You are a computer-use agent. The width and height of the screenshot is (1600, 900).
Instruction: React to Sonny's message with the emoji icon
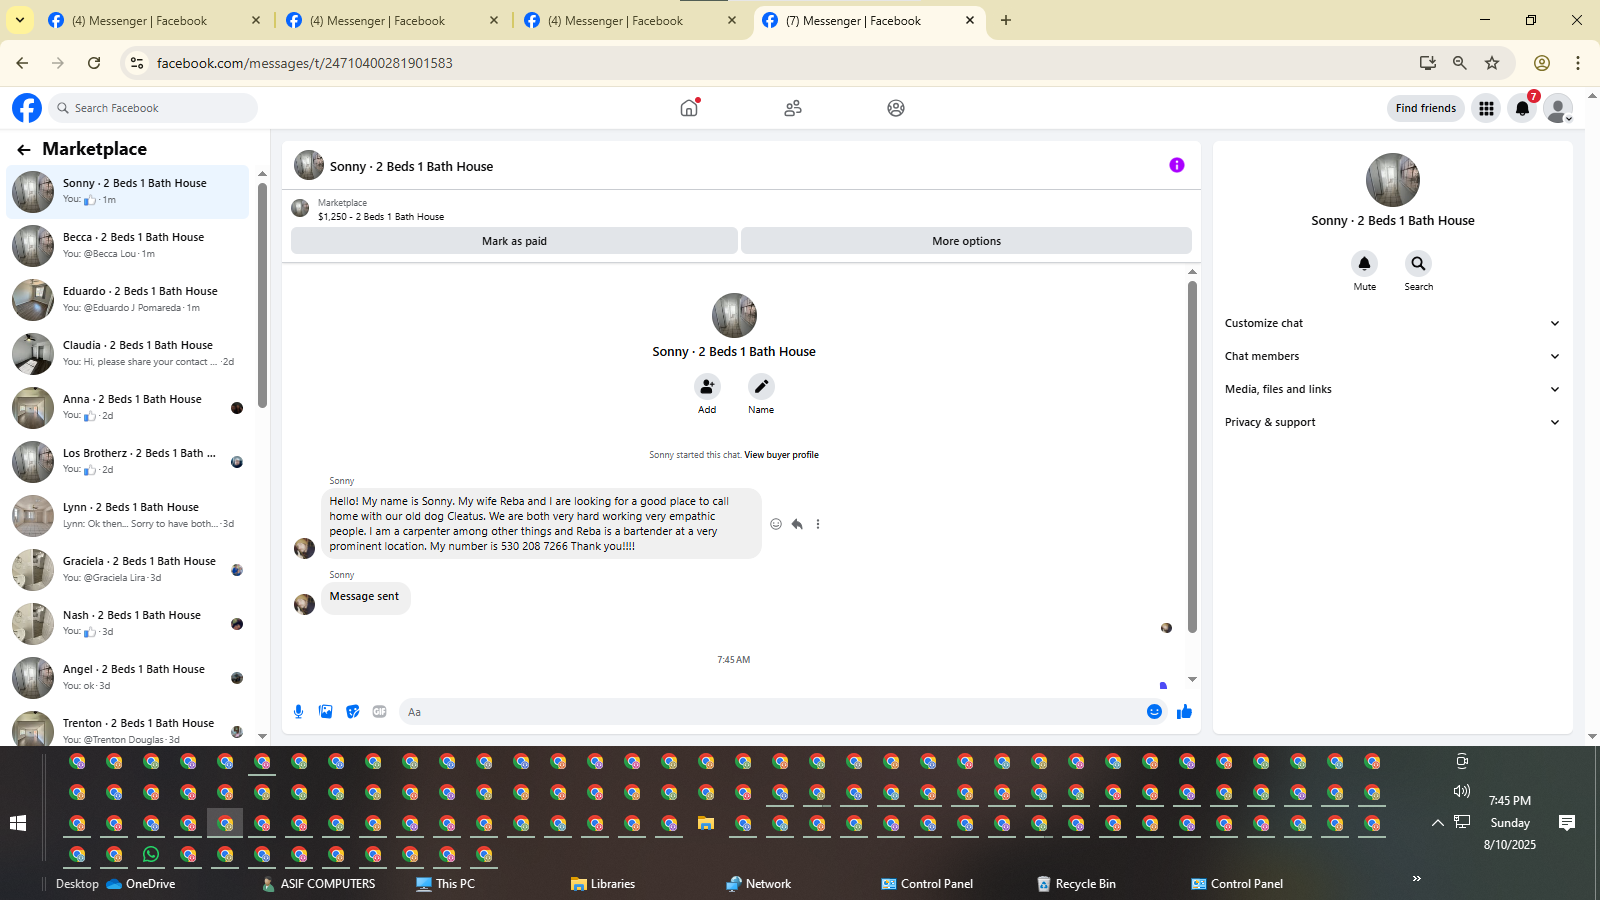[776, 524]
